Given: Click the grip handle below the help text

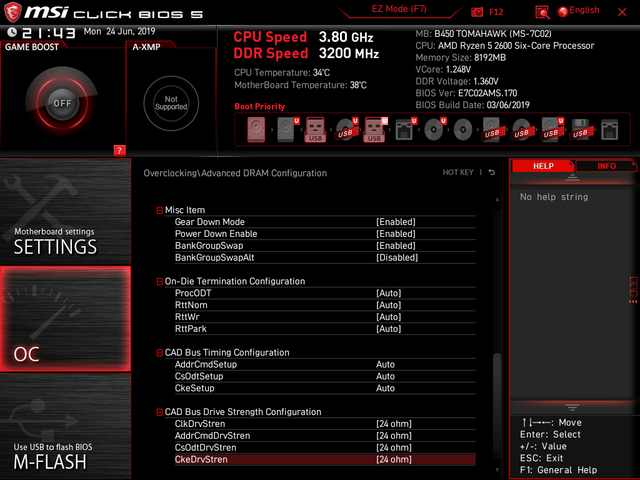Looking at the screenshot, I should click(x=572, y=407).
